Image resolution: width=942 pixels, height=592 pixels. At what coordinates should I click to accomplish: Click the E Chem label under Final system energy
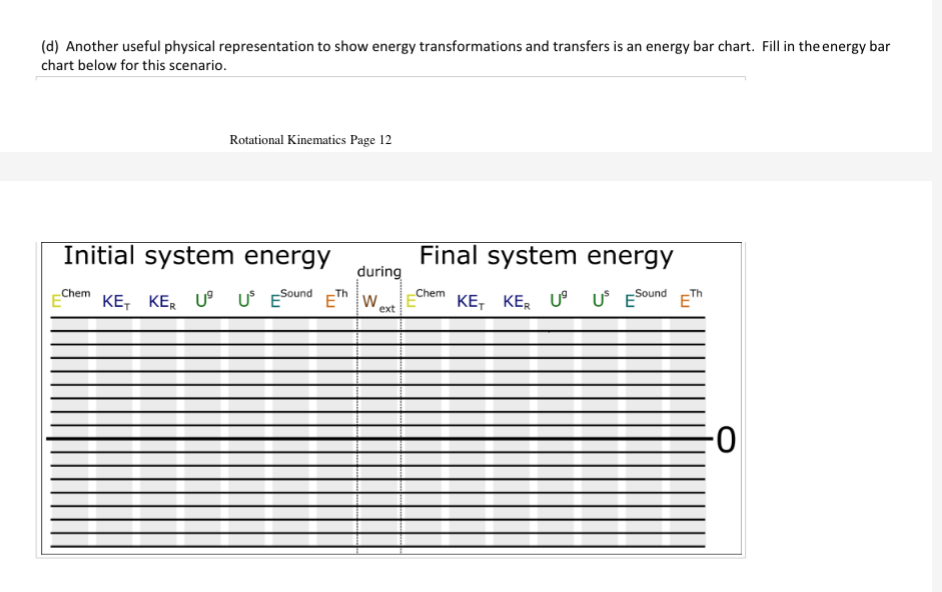425,298
